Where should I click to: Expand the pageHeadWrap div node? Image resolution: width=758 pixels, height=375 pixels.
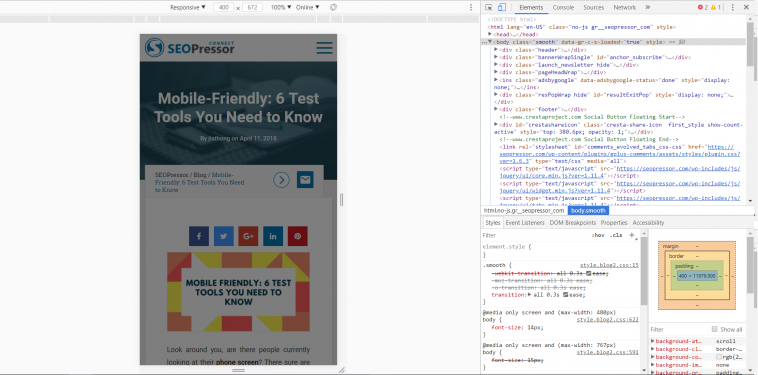496,72
